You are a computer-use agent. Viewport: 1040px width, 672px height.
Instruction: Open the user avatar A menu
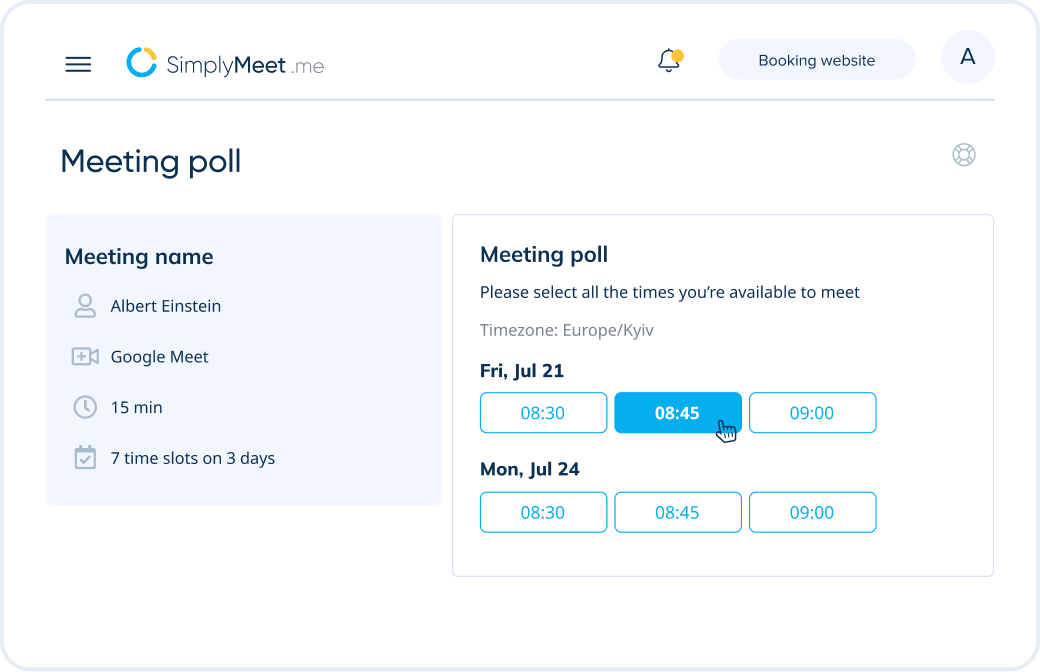pos(968,57)
